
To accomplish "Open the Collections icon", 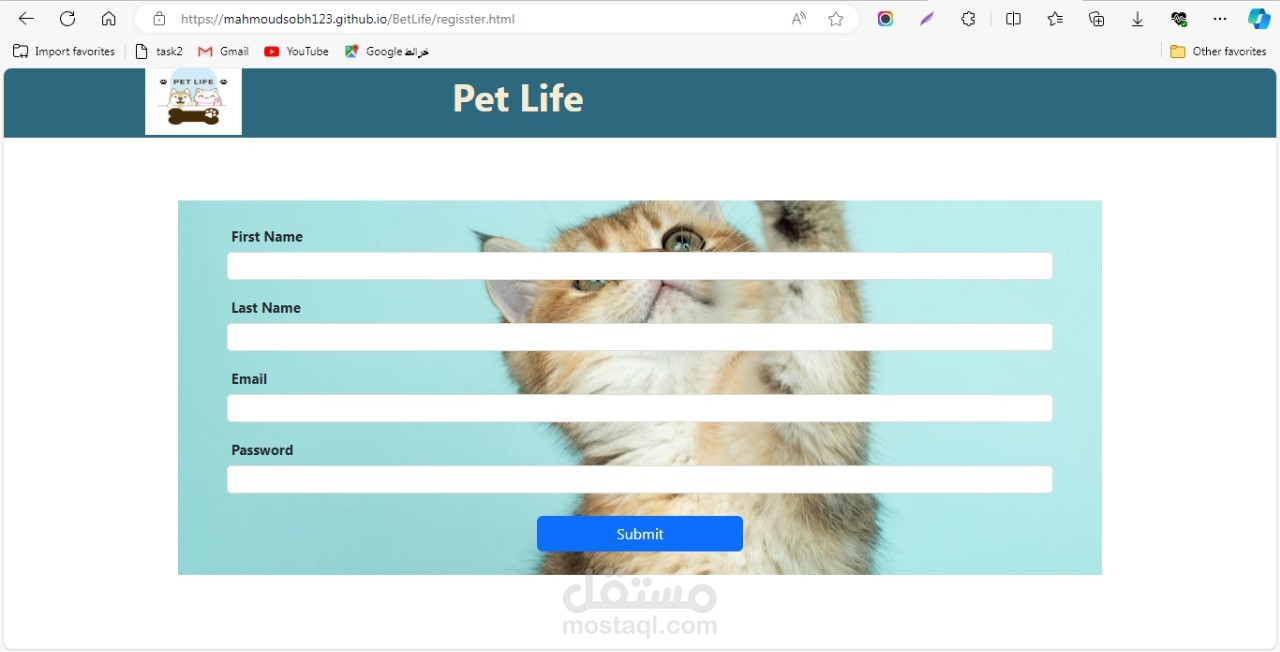I will pos(1097,19).
